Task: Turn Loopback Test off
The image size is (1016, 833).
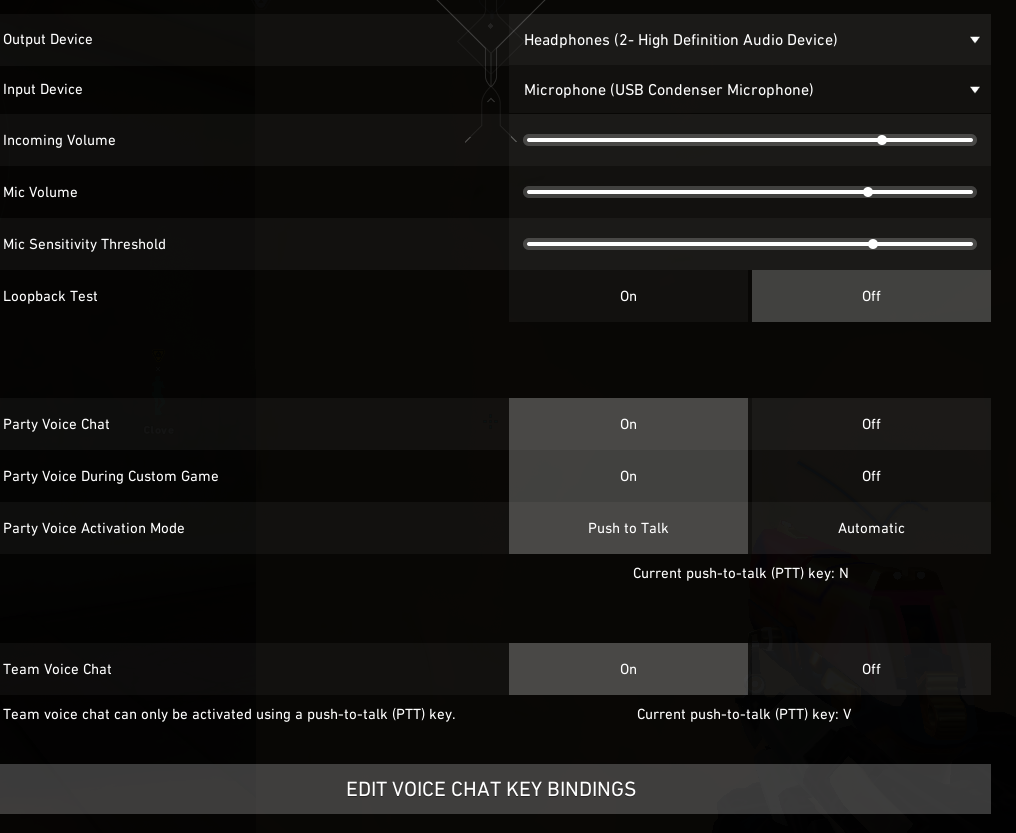Action: click(871, 296)
